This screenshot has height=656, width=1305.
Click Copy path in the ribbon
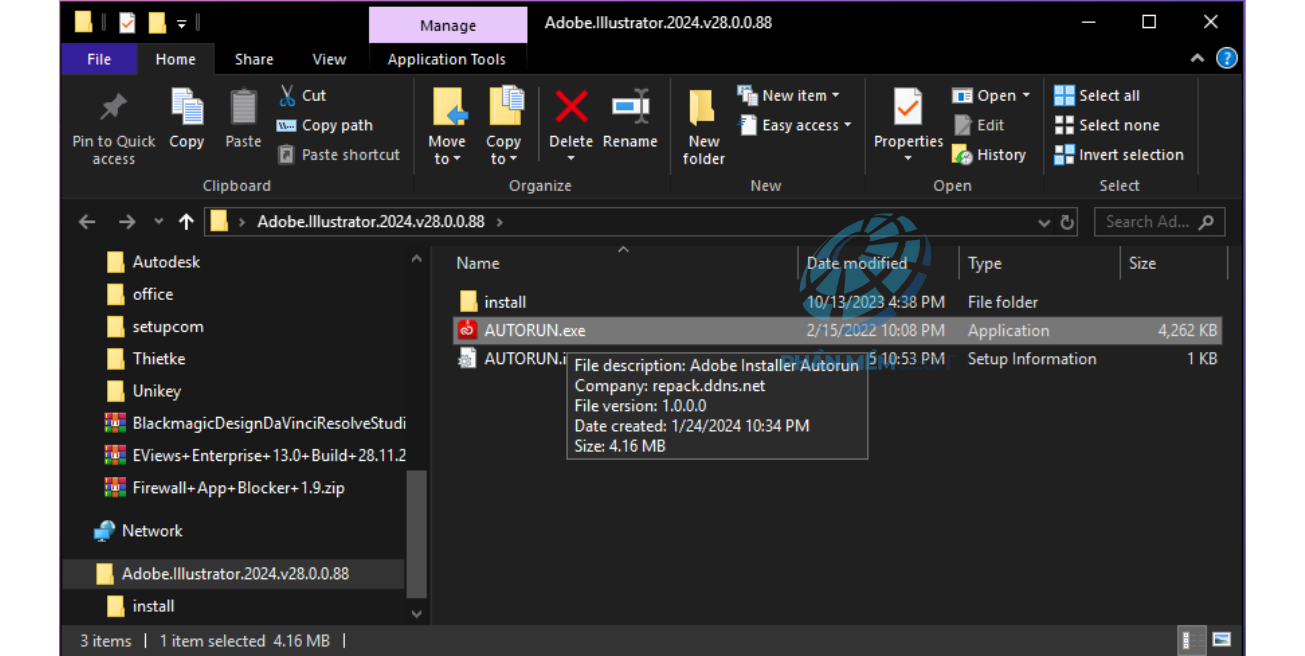(325, 125)
